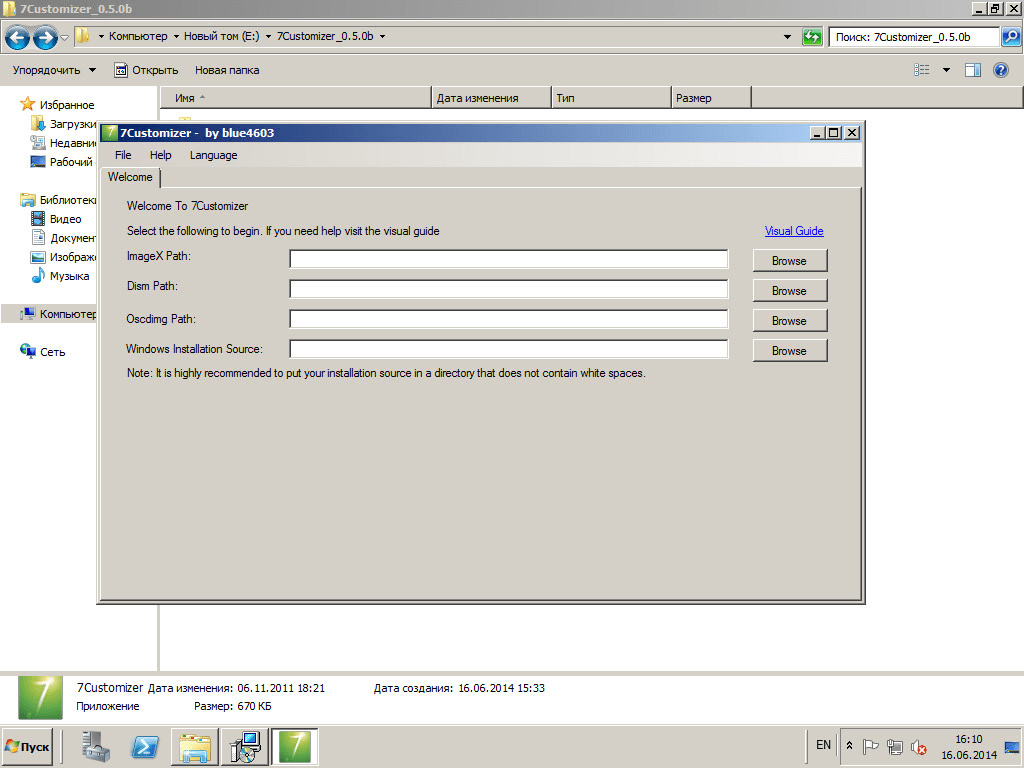Launch PowerShell from the taskbar
This screenshot has height=768, width=1024.
144,746
